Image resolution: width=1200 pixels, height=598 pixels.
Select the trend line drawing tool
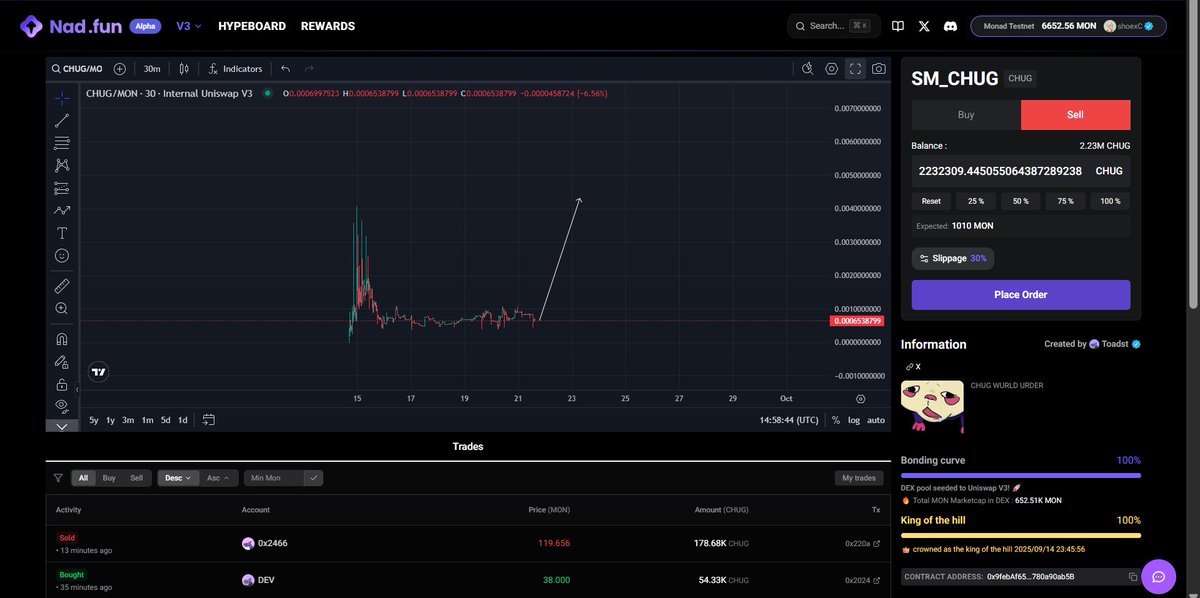pos(62,120)
